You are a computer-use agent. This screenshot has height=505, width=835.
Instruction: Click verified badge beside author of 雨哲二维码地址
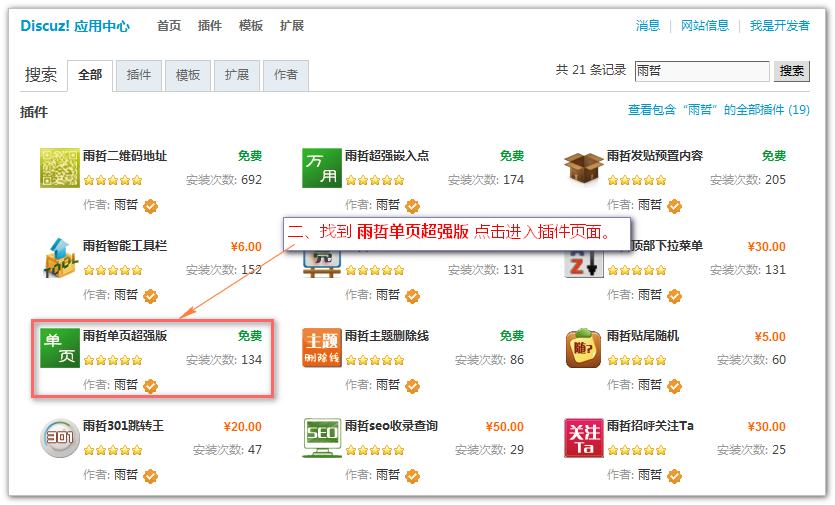[x=151, y=206]
